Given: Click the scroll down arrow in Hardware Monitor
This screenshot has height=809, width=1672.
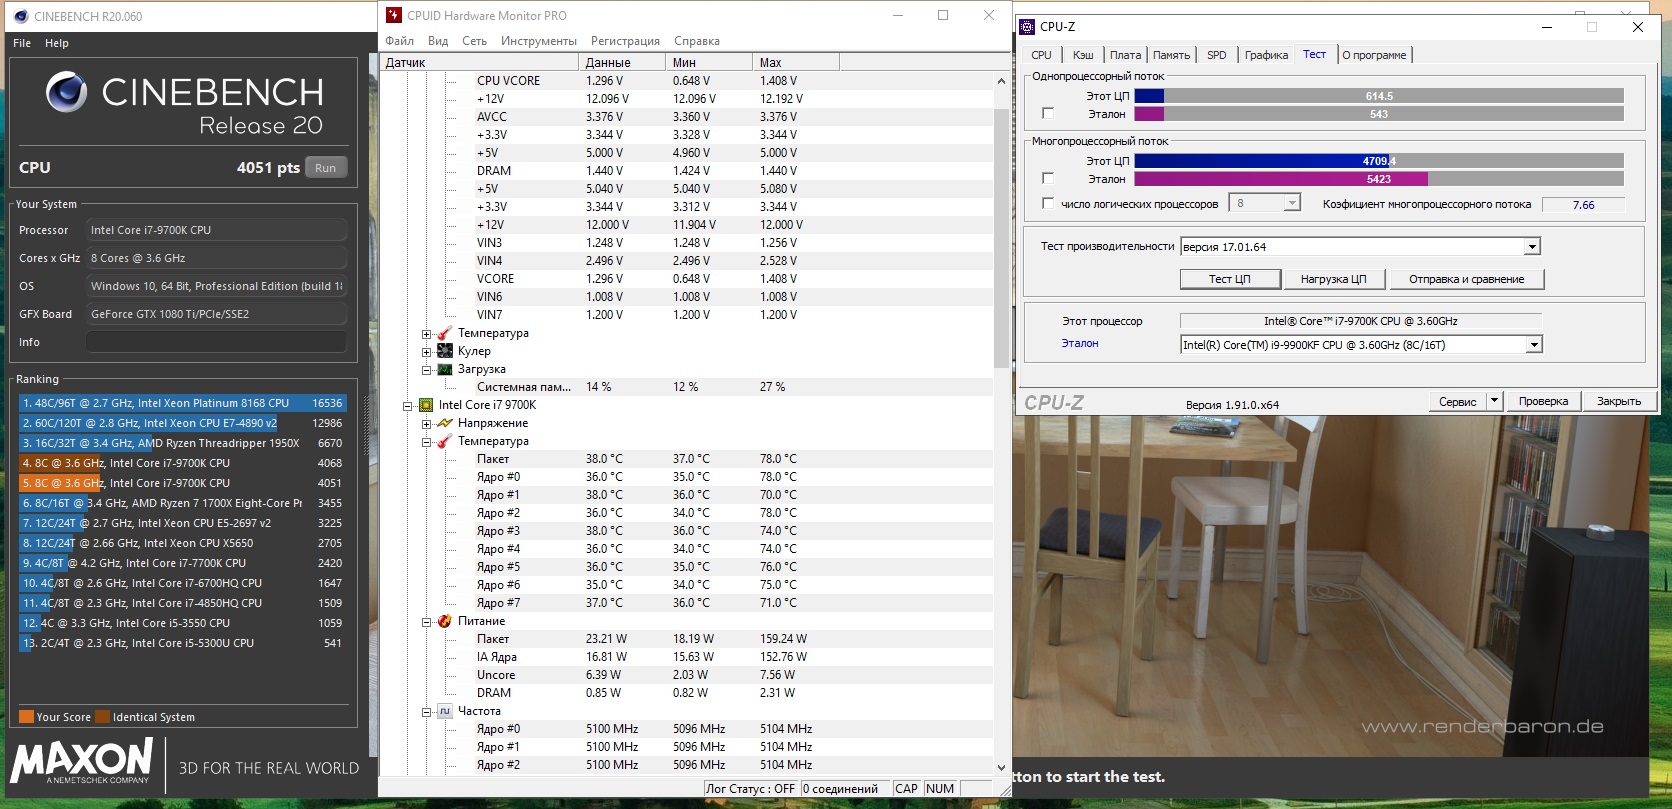Looking at the screenshot, I should [x=1001, y=767].
